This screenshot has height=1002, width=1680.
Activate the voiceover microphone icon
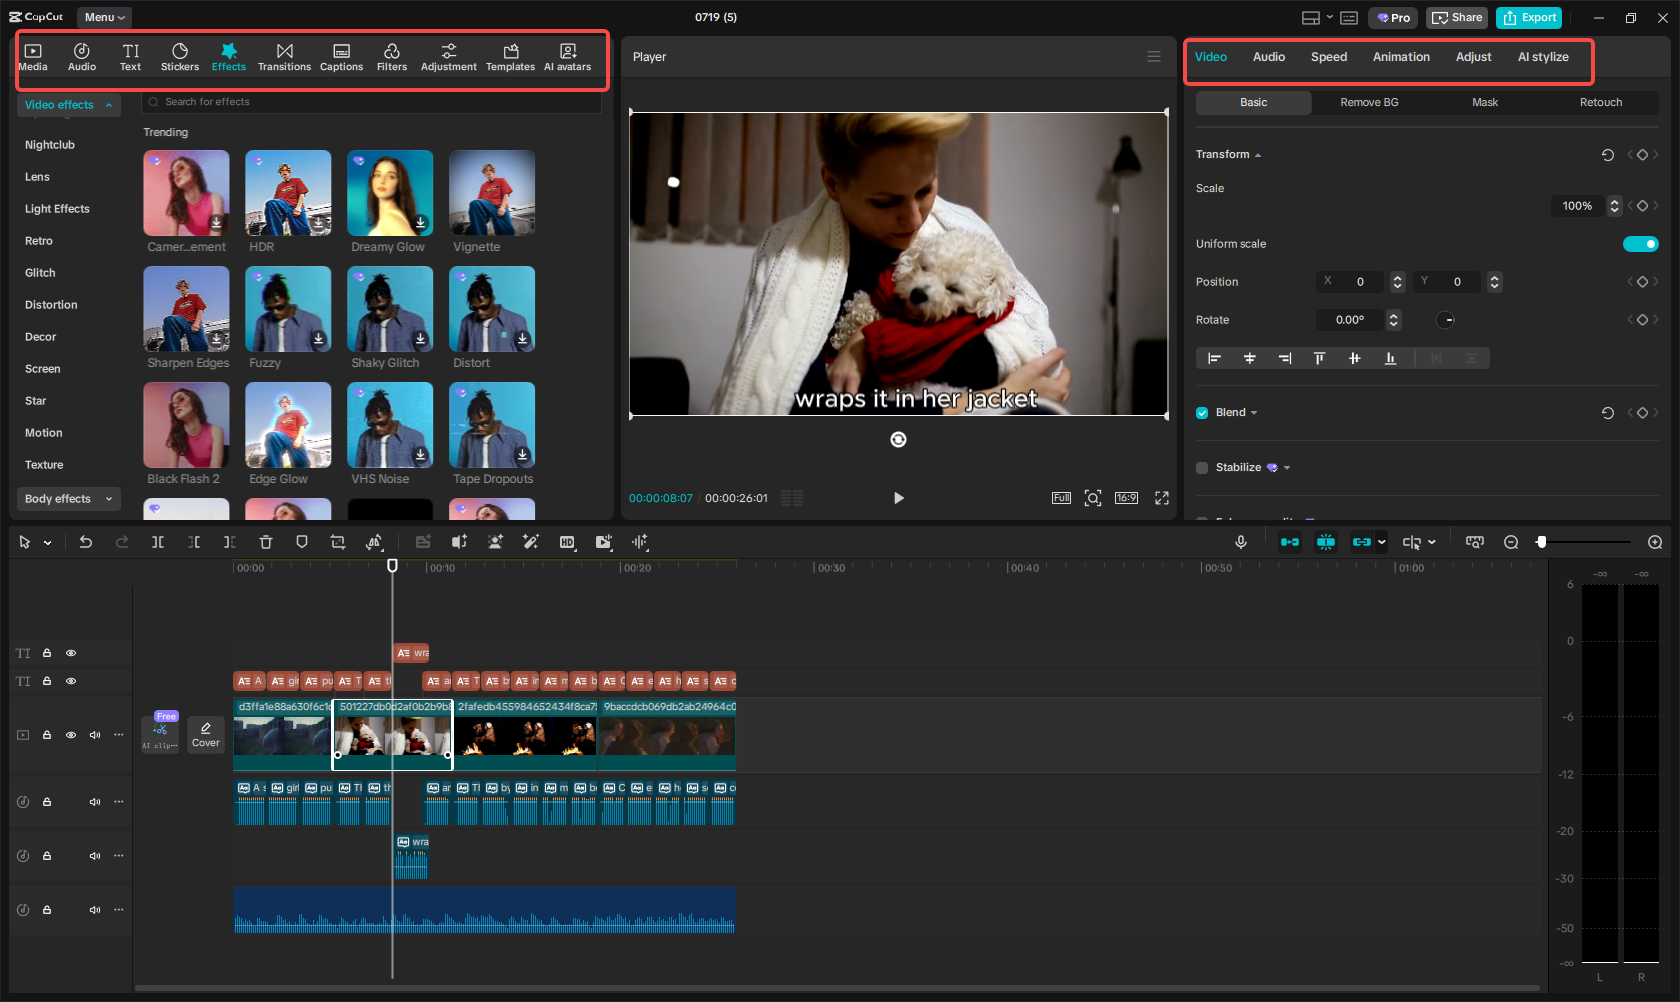coord(1240,542)
